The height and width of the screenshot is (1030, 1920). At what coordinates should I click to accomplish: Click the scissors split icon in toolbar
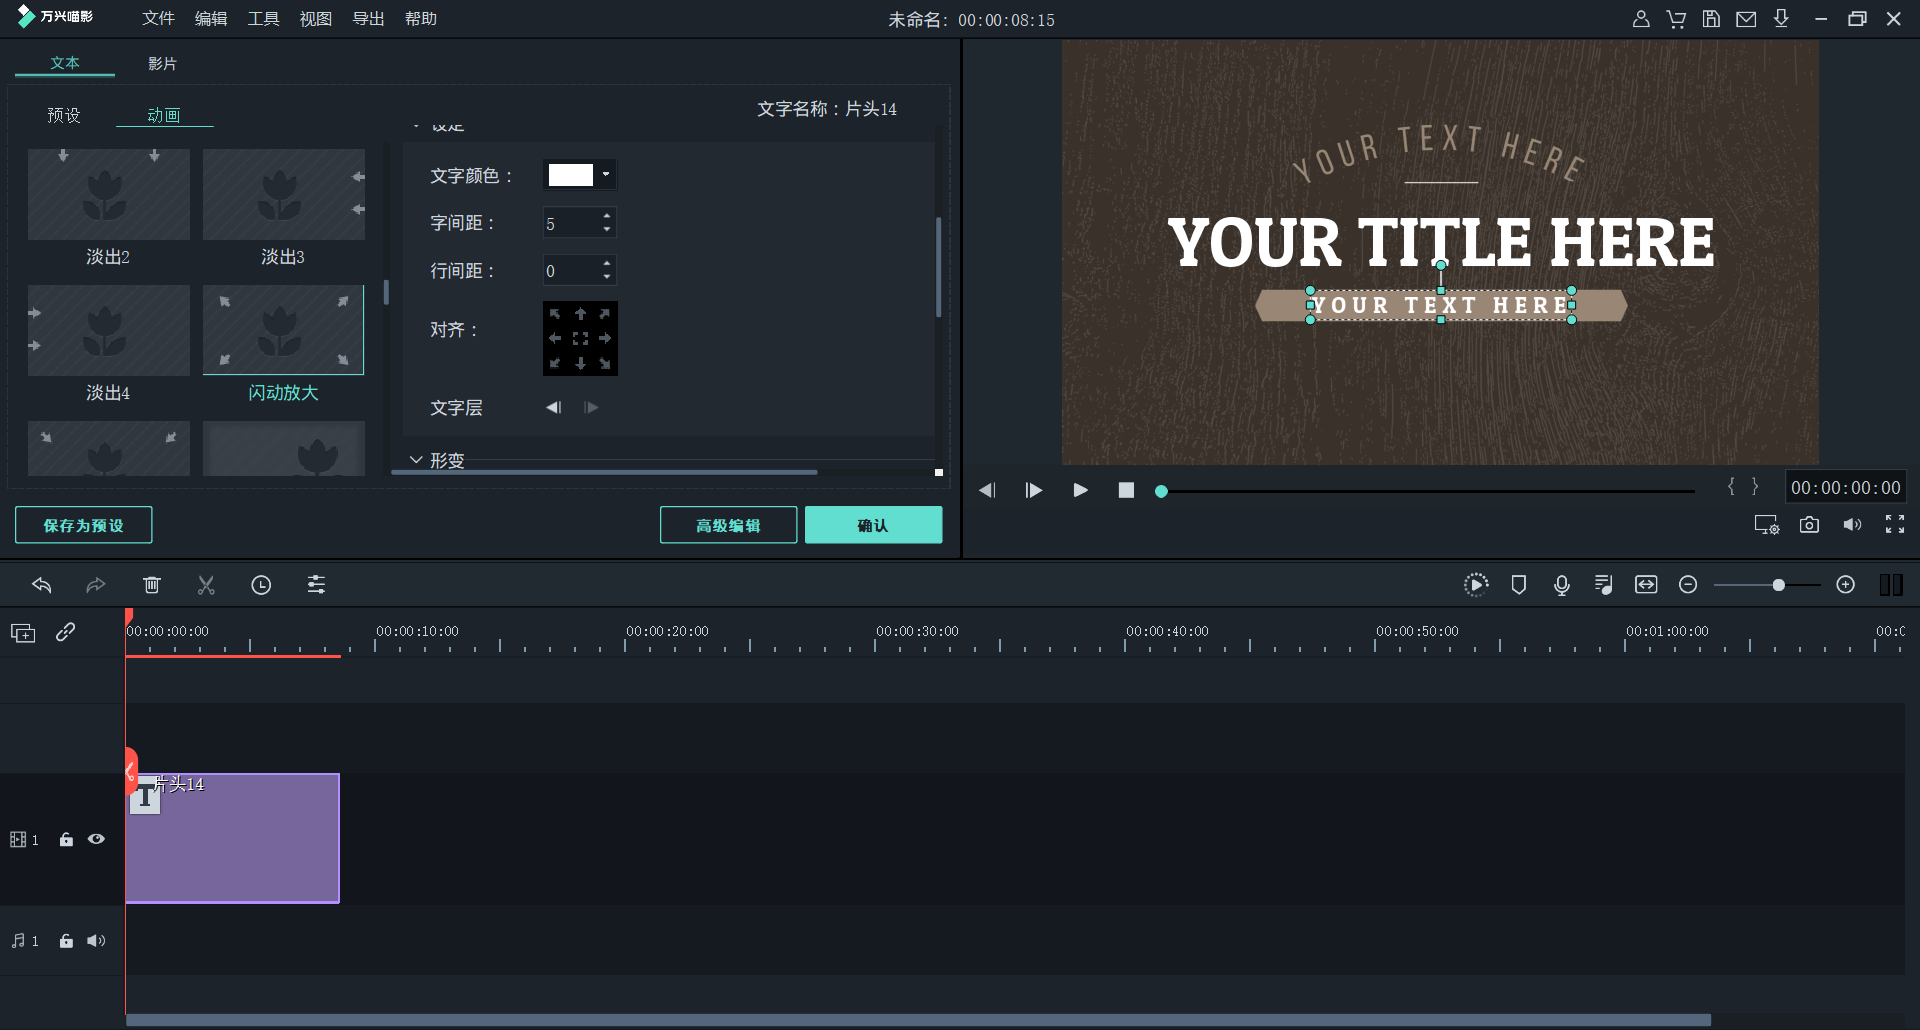click(x=206, y=585)
